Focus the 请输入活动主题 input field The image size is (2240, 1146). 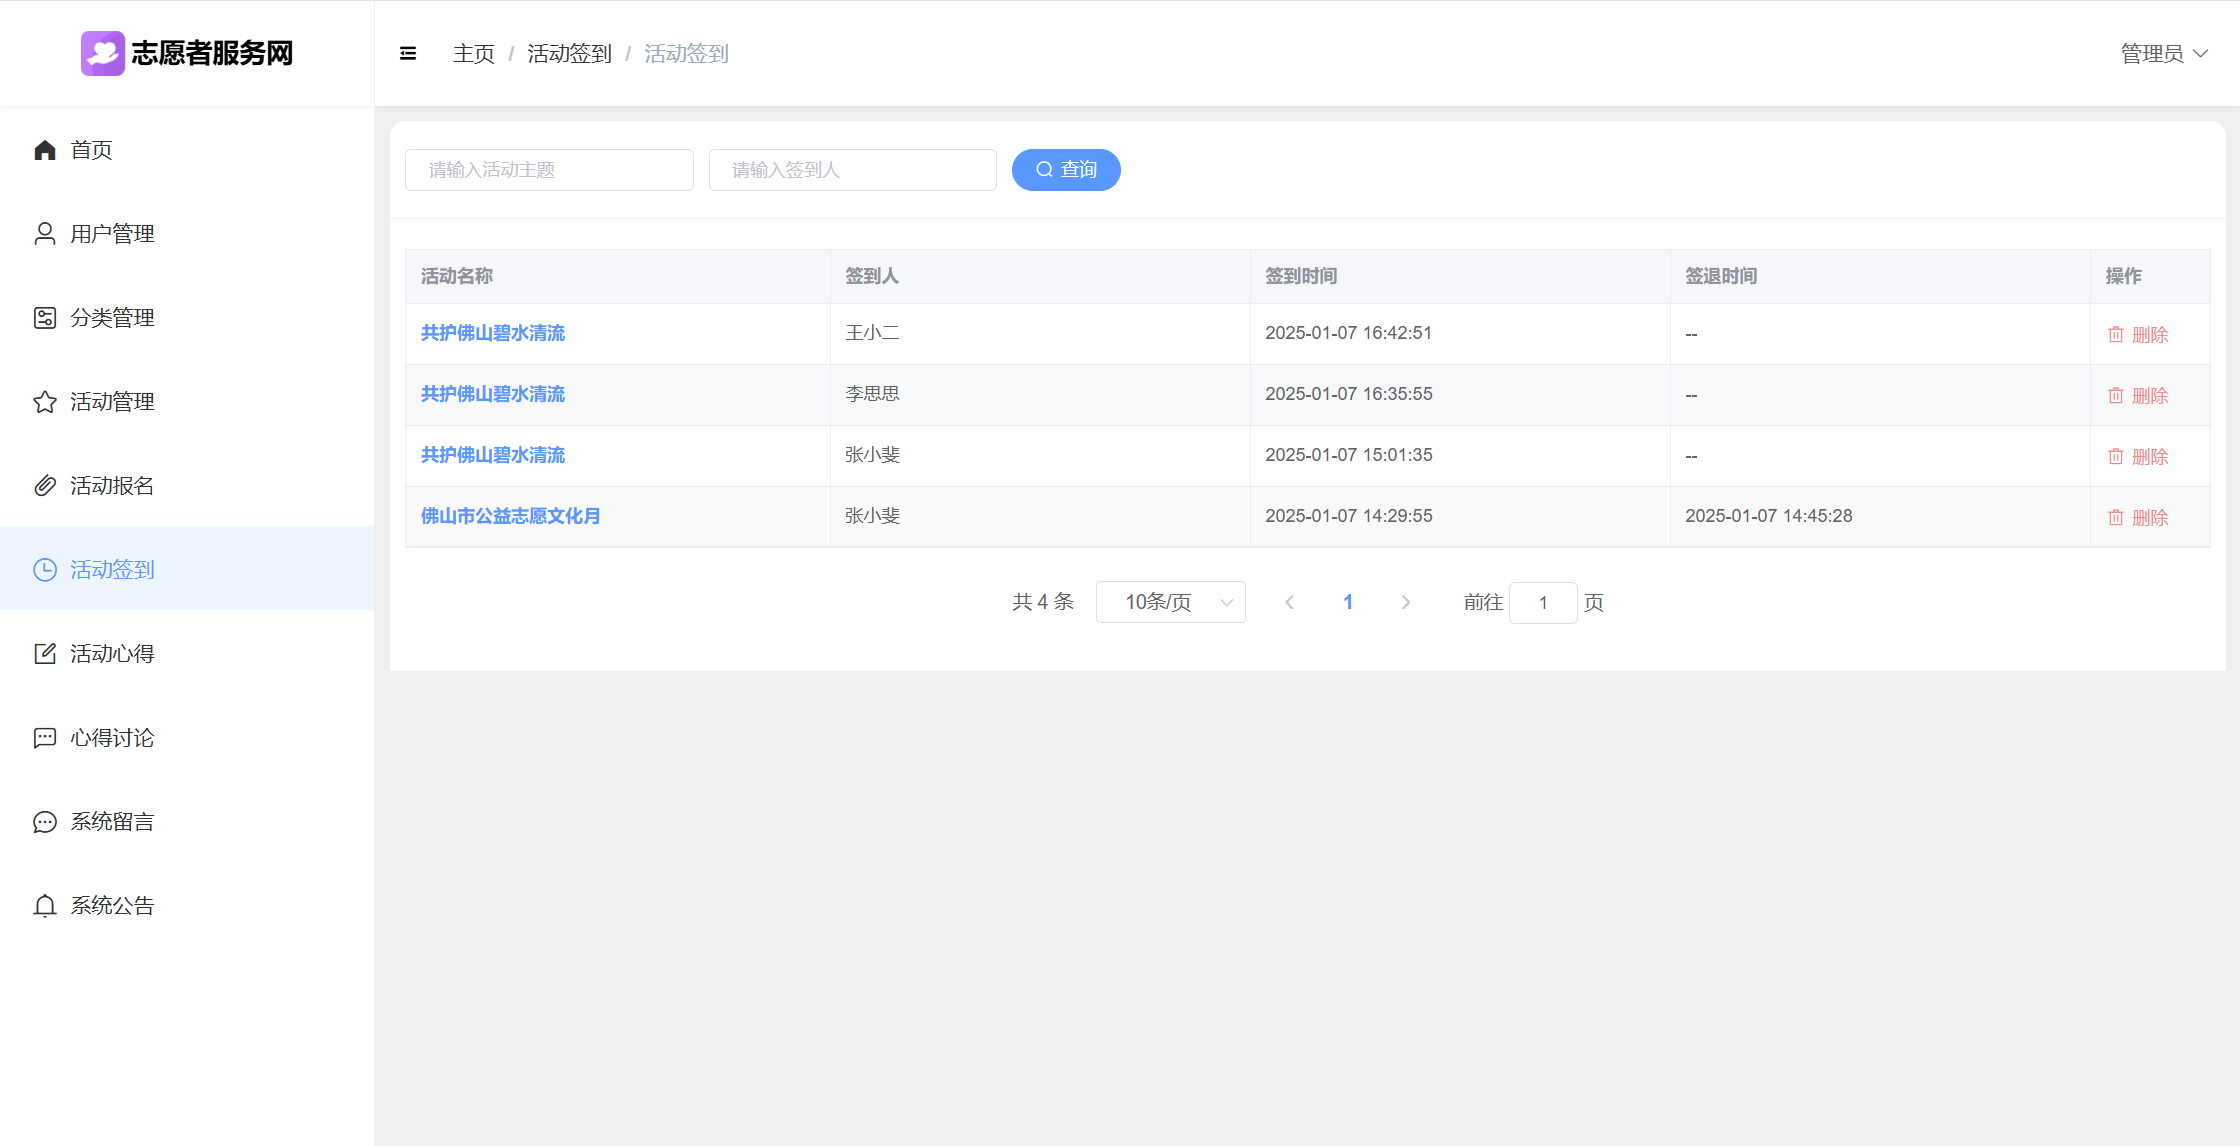549,170
